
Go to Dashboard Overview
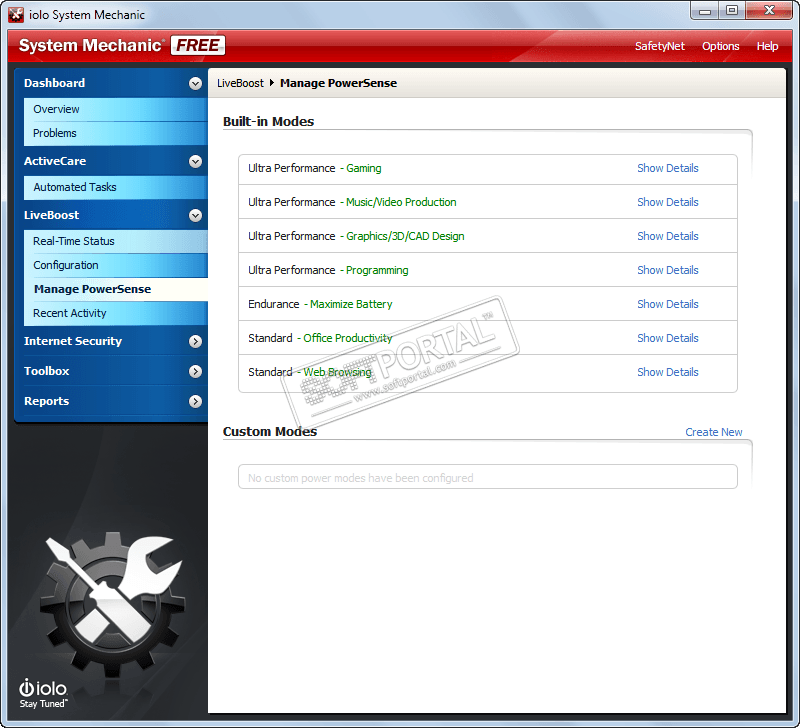coord(116,109)
